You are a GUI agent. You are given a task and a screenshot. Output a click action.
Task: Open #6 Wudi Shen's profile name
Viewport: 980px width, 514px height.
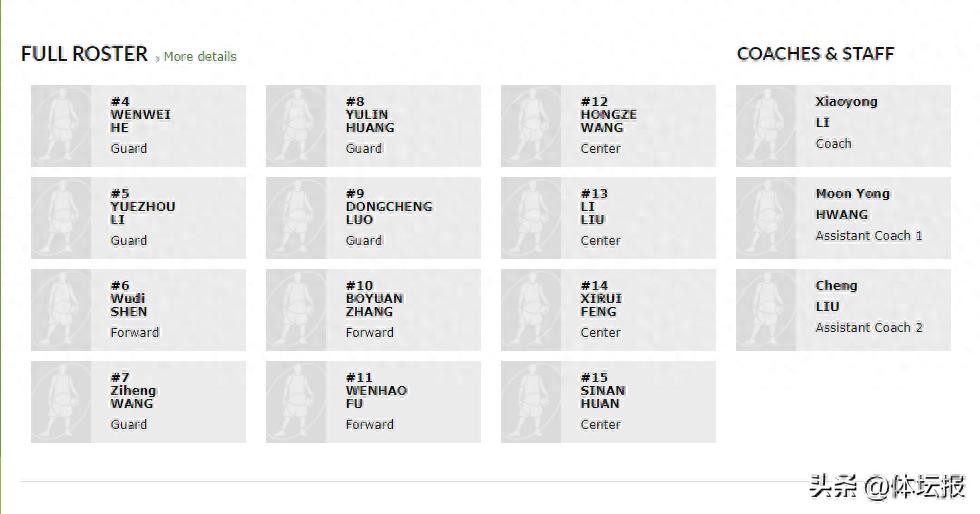pos(128,305)
